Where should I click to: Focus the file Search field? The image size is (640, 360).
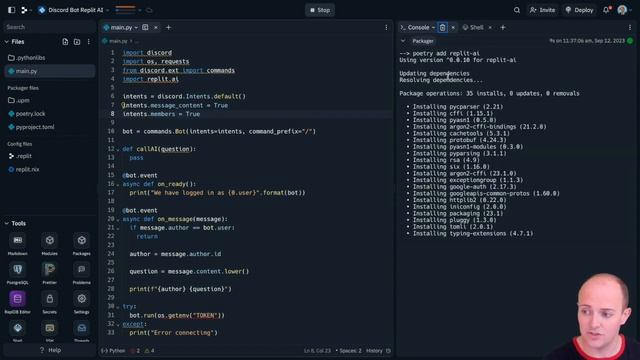tap(49, 27)
